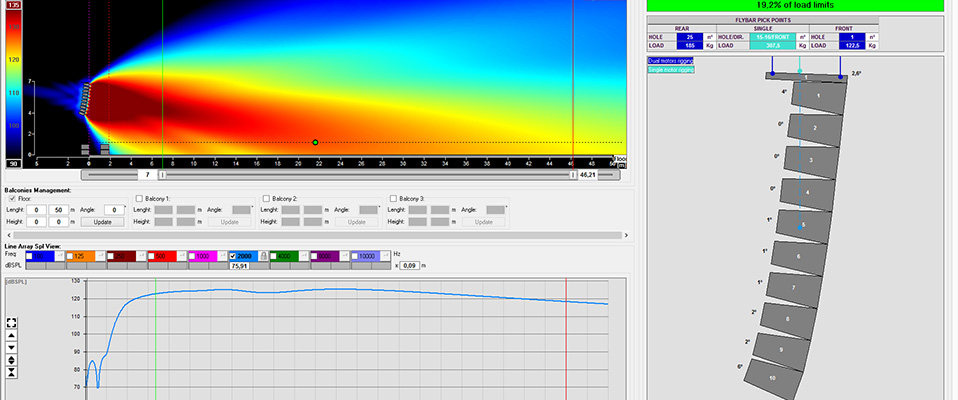
Task: Click the 2,6° flybar angle label
Action: tap(856, 73)
